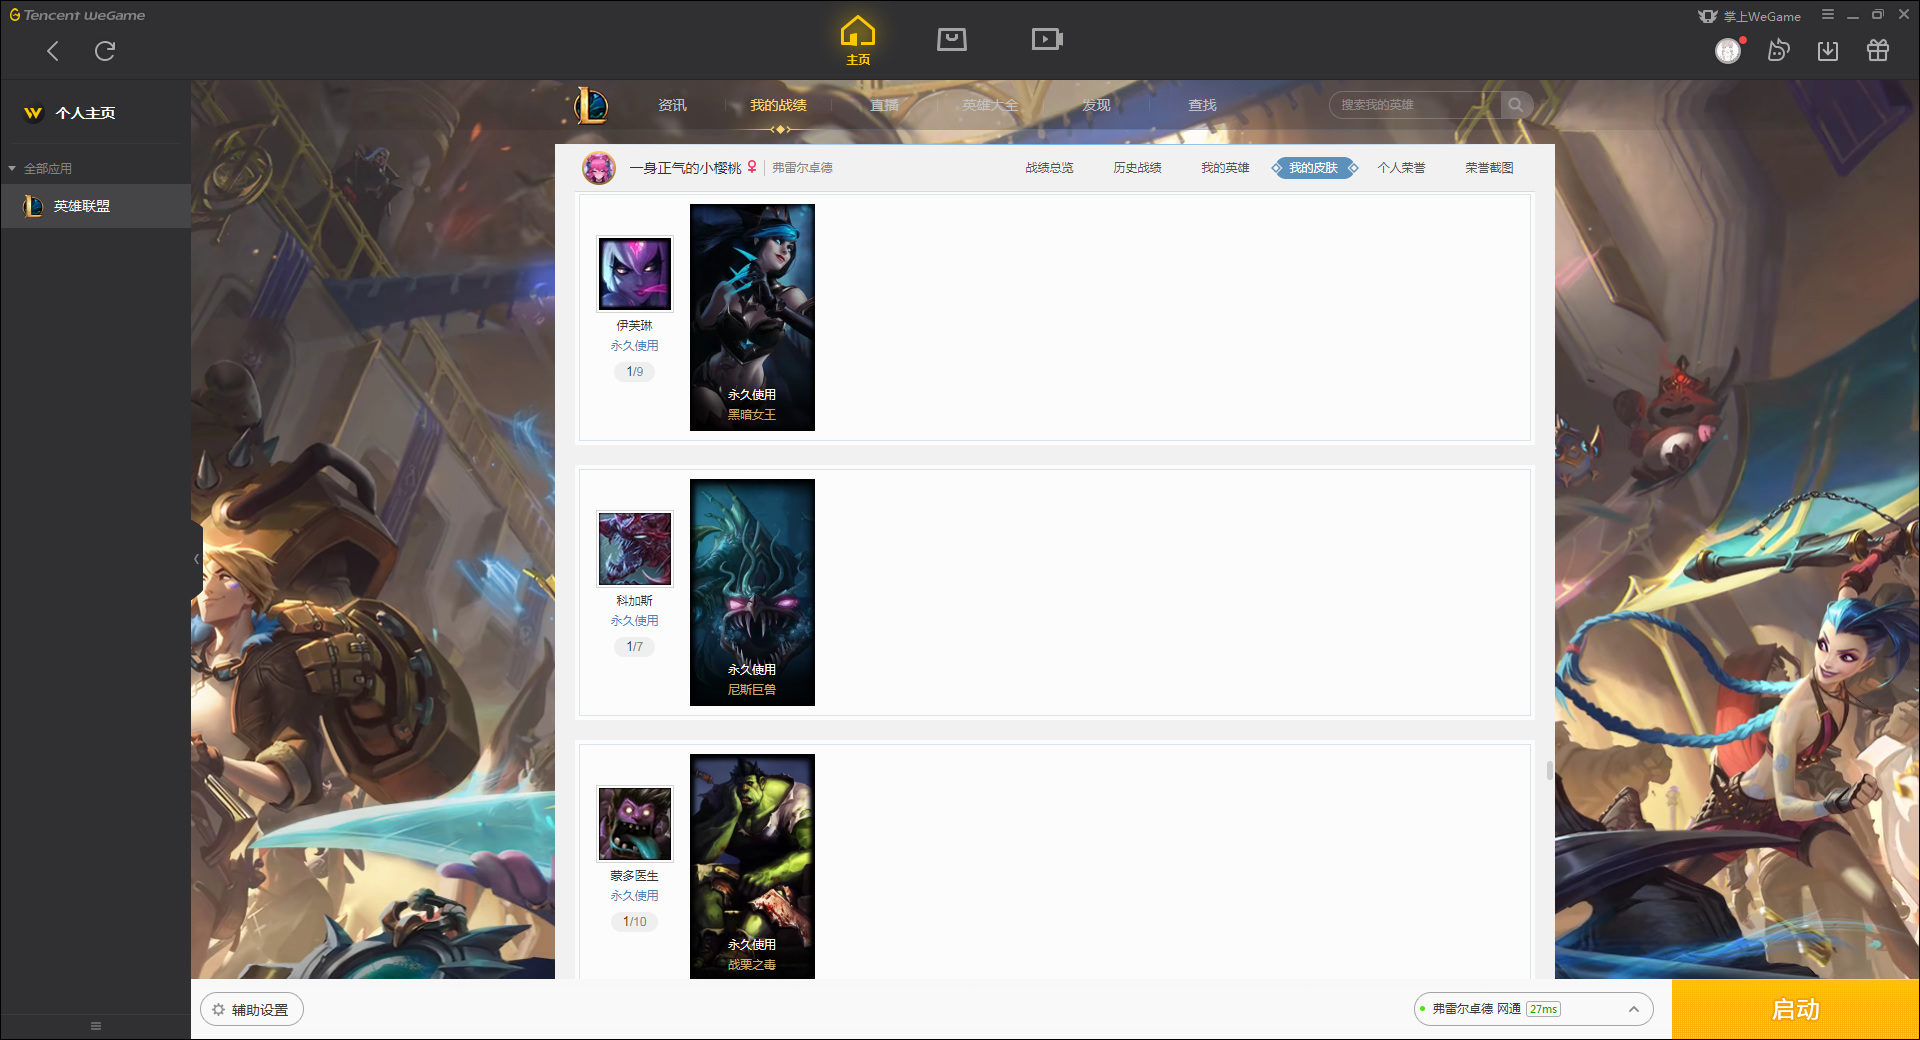Expand the 弗雷尔卓德 网通 server dropdown
The height and width of the screenshot is (1040, 1920).
(1533, 1009)
